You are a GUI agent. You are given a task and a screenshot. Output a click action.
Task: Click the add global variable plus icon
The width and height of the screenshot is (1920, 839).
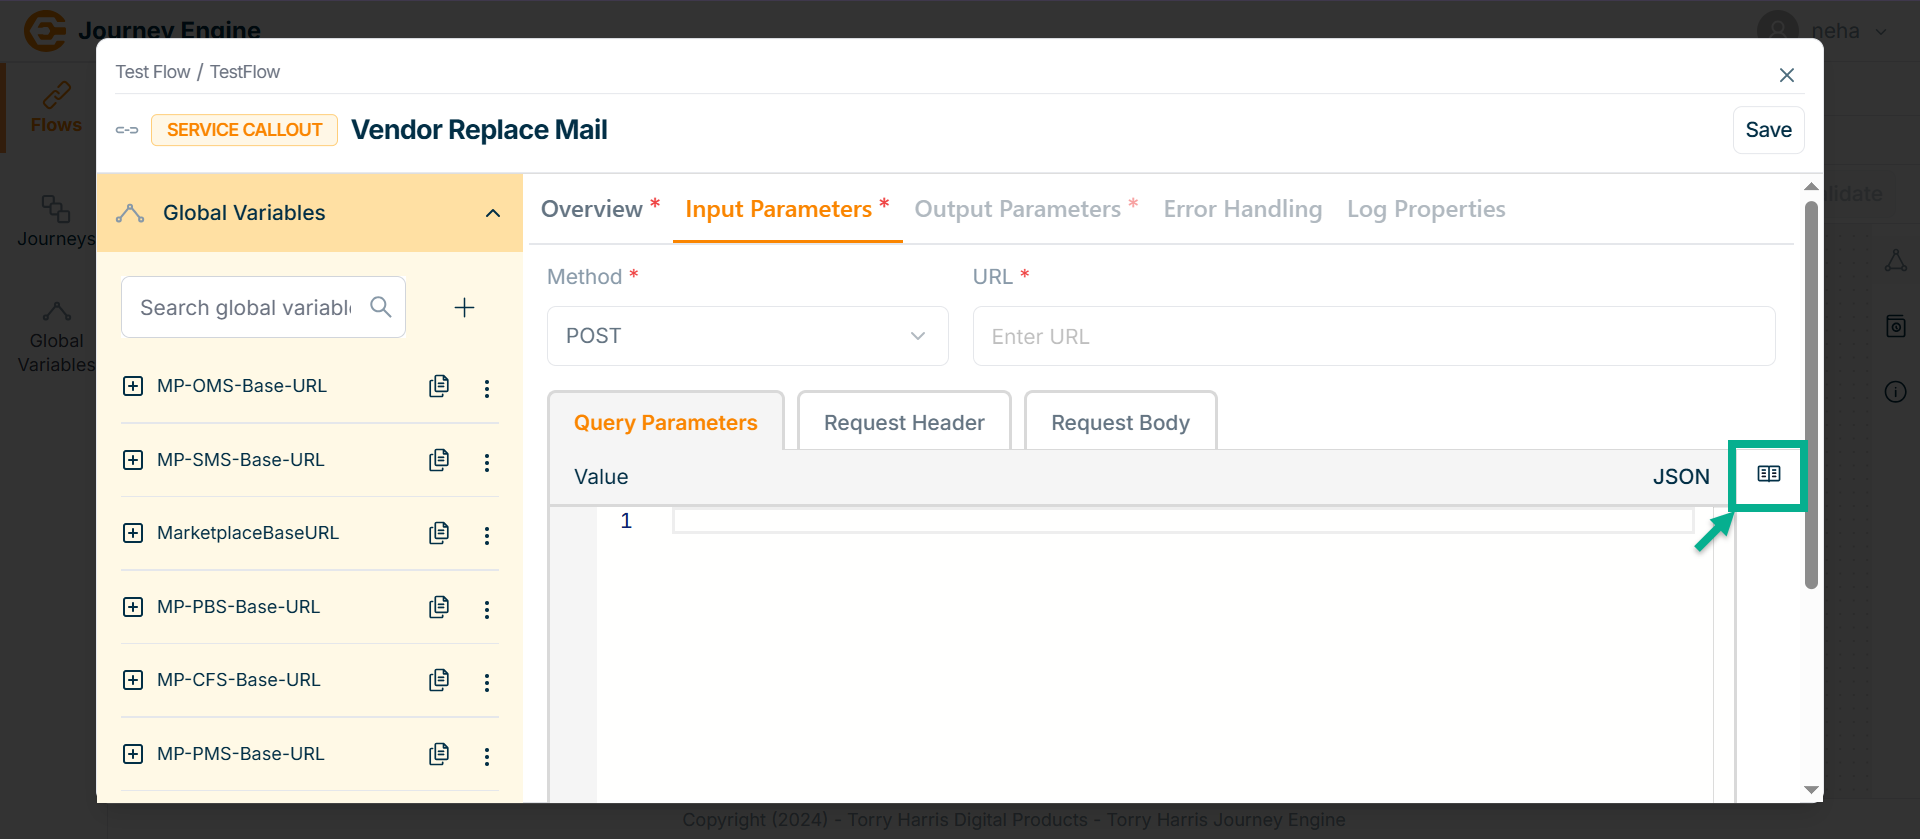click(464, 308)
